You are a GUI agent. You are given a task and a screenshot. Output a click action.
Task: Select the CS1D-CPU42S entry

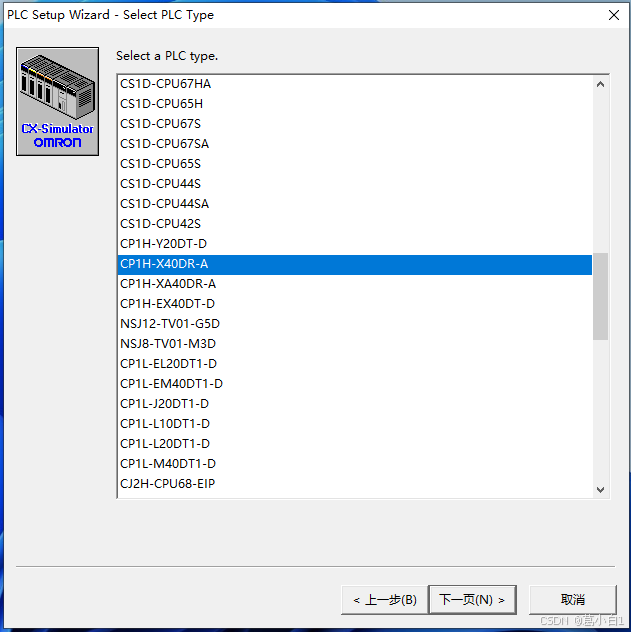(355, 224)
